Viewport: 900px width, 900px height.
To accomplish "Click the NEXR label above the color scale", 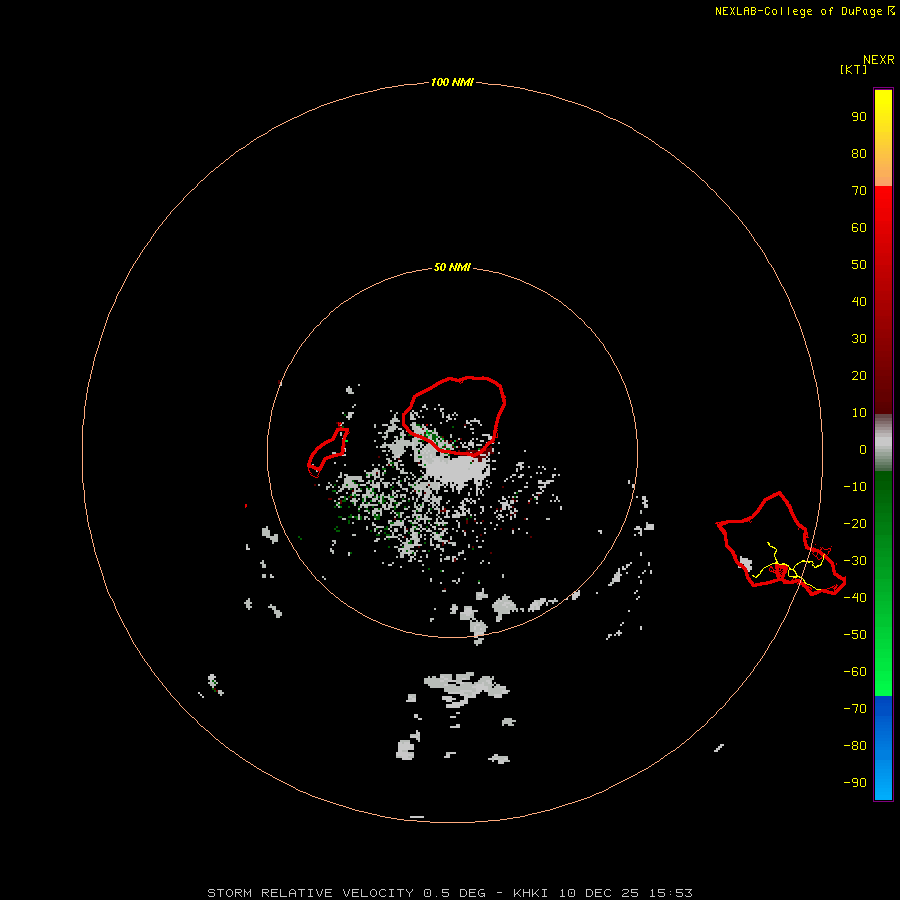I will point(878,60).
